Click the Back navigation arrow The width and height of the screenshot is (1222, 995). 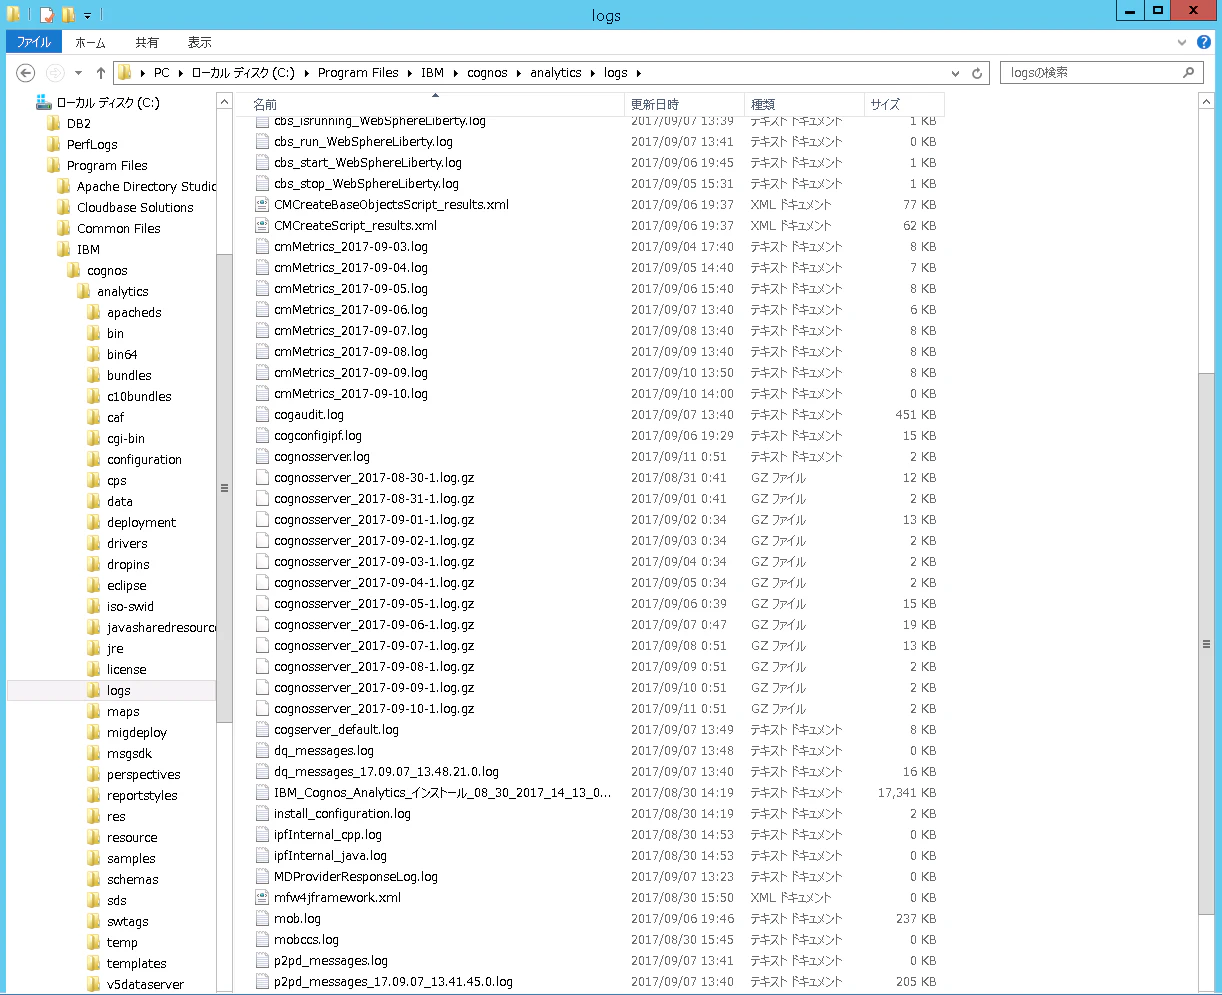(26, 73)
